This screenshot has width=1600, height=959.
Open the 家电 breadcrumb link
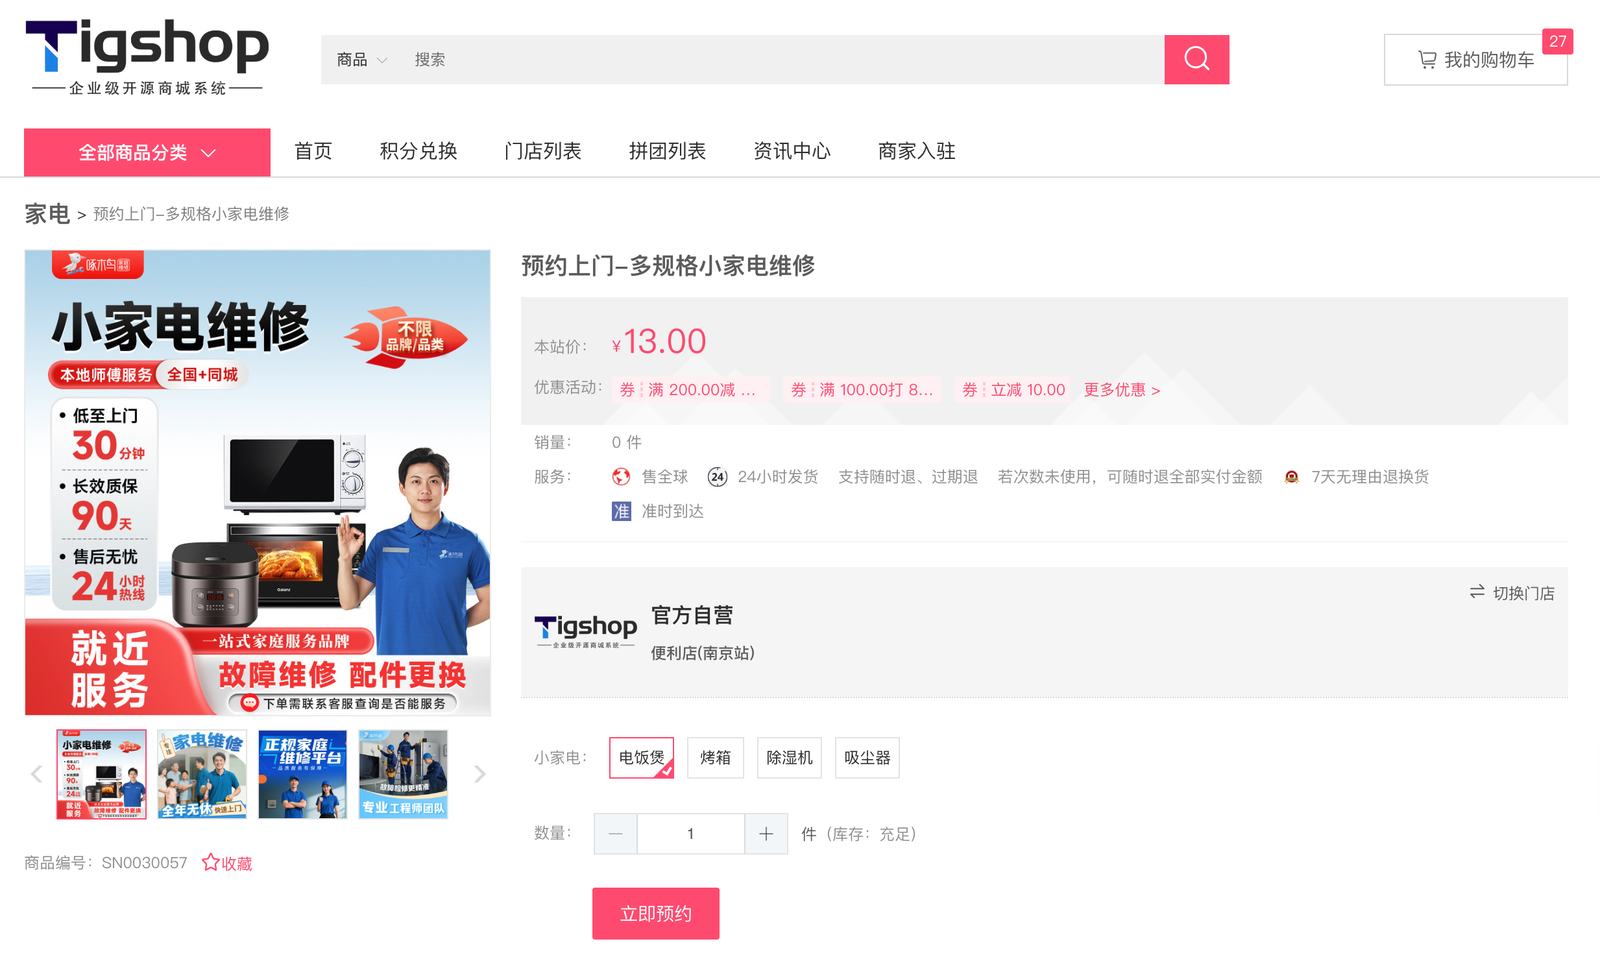tap(47, 214)
